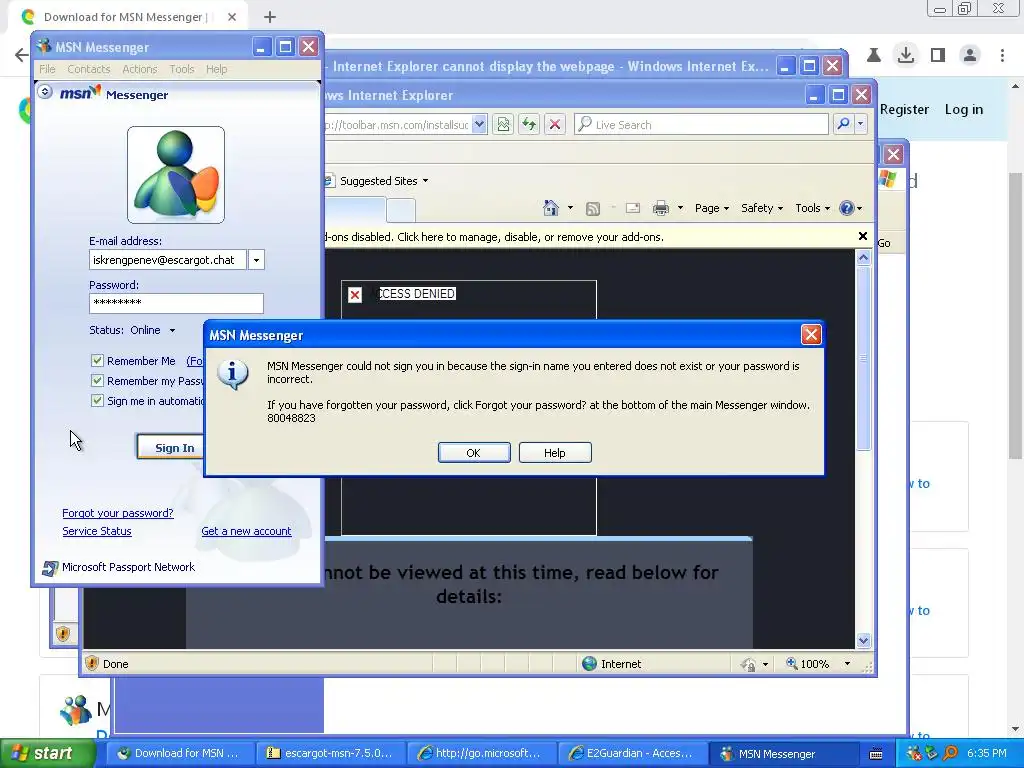Open the Page menu in IE
The image size is (1024, 768).
(712, 208)
